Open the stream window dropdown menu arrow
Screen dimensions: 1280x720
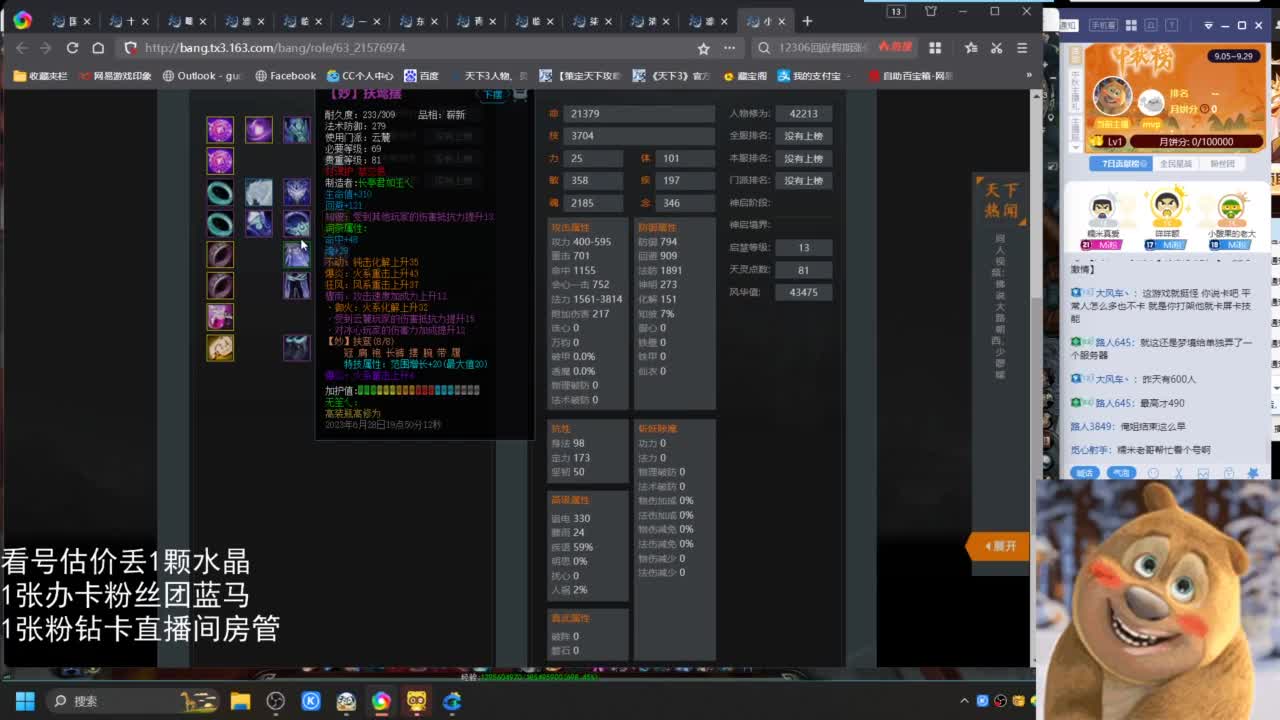[x=1208, y=25]
